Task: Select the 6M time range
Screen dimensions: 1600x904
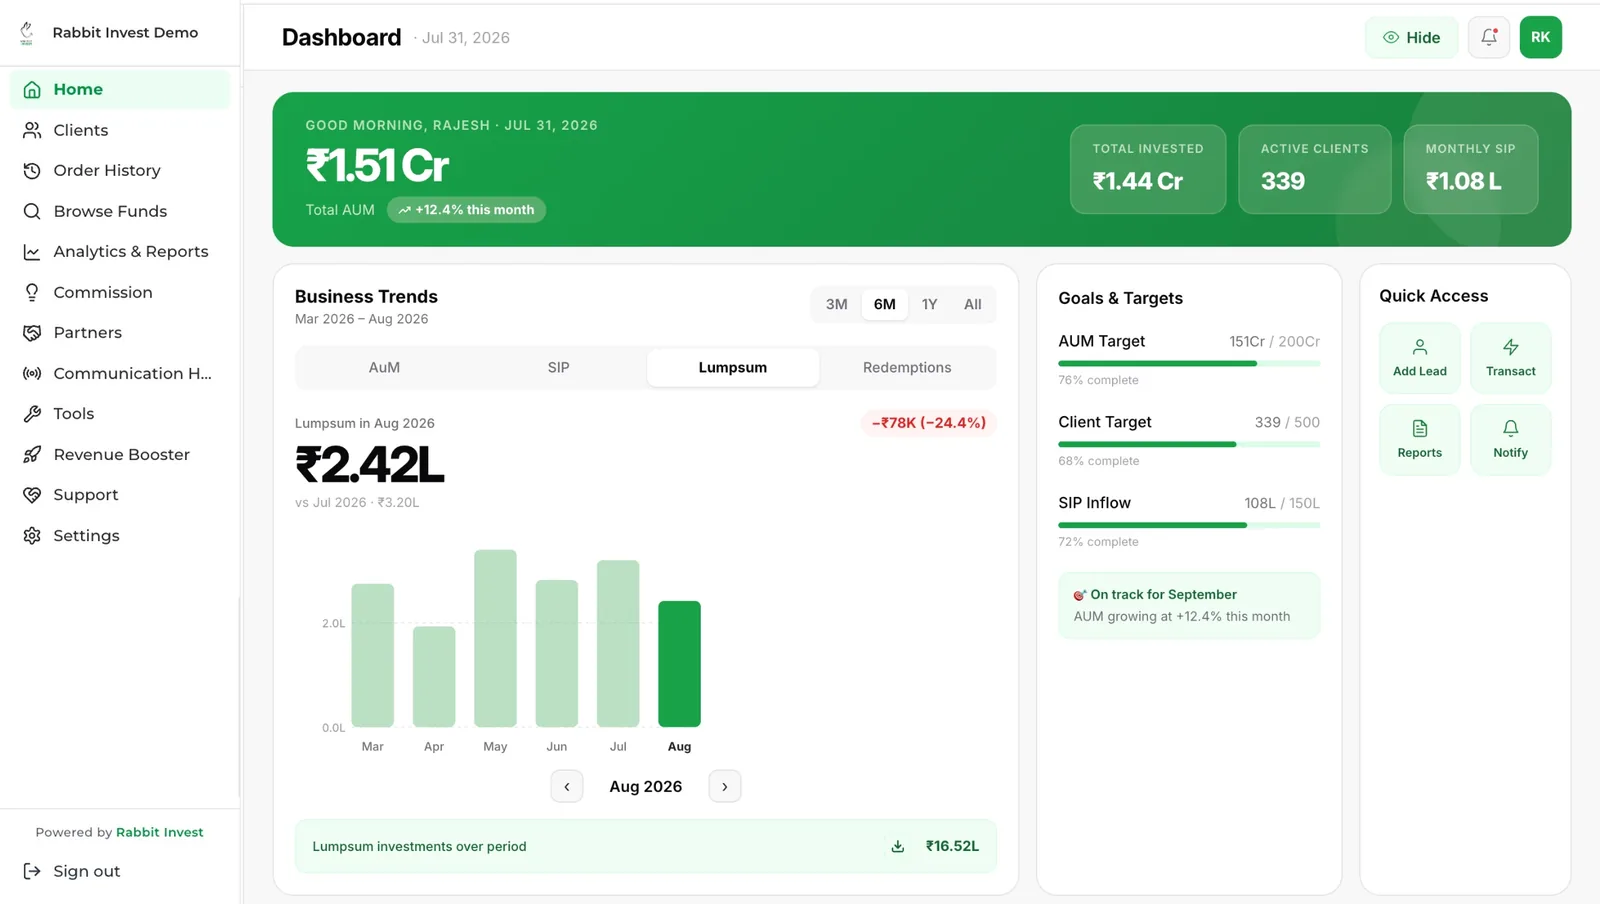Action: (x=885, y=304)
